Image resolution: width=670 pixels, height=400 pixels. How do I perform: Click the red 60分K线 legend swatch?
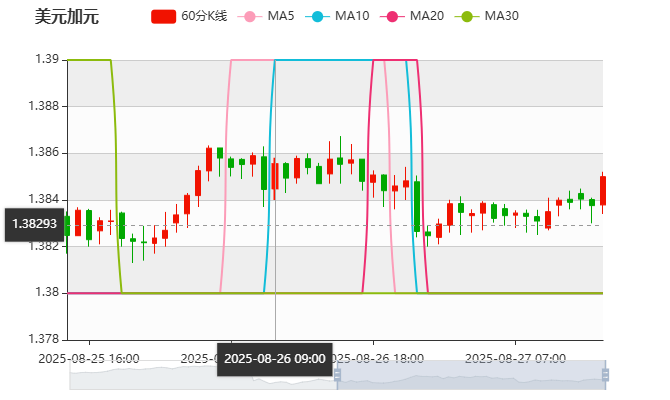click(x=163, y=17)
